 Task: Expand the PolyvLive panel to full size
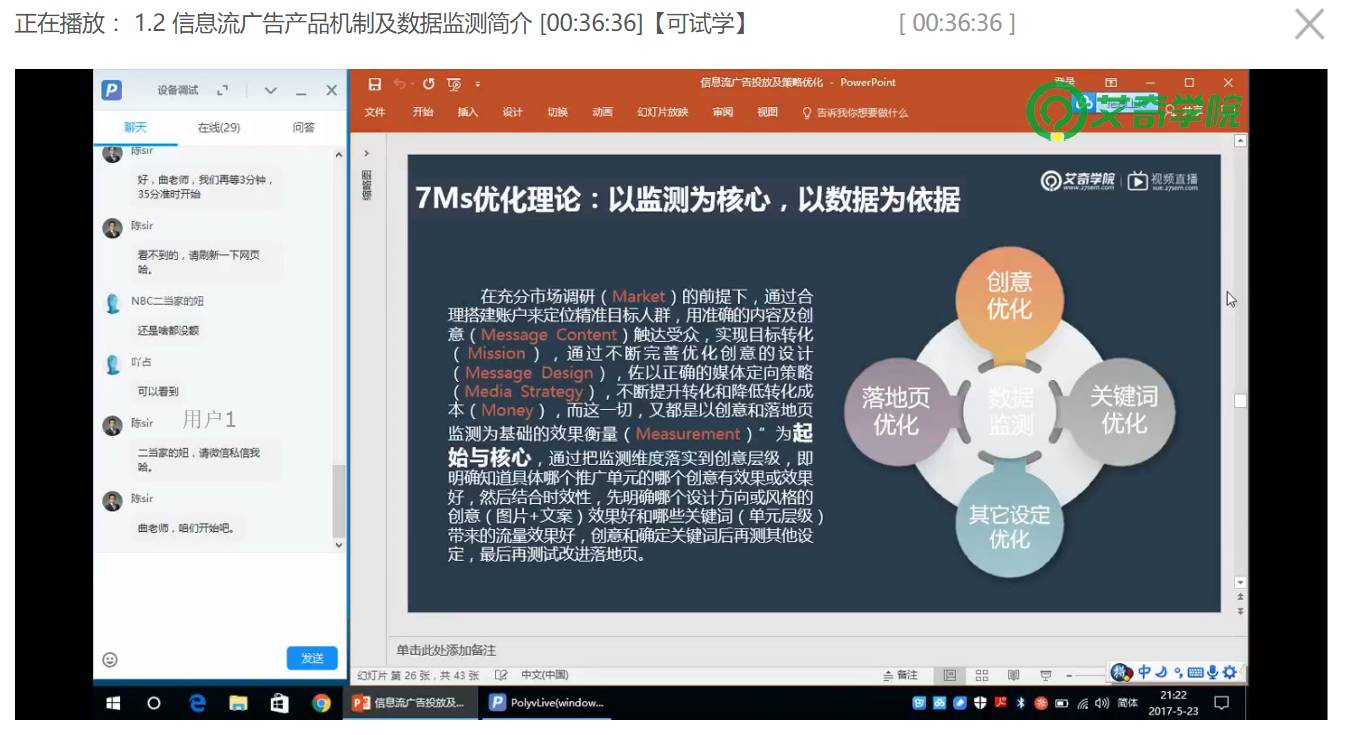pos(222,90)
